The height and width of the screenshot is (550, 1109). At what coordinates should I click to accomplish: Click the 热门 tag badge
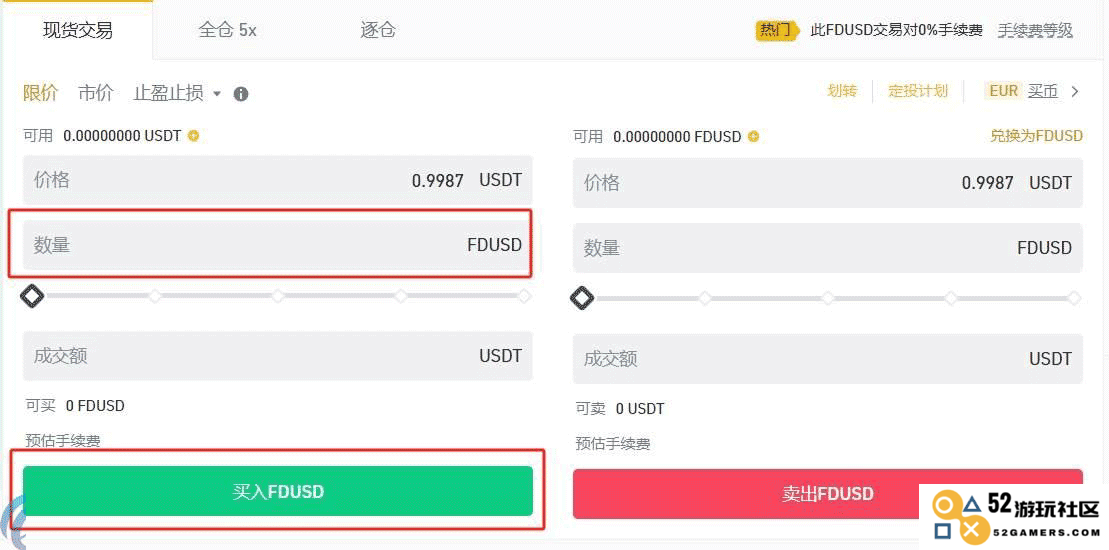pyautogui.click(x=776, y=30)
